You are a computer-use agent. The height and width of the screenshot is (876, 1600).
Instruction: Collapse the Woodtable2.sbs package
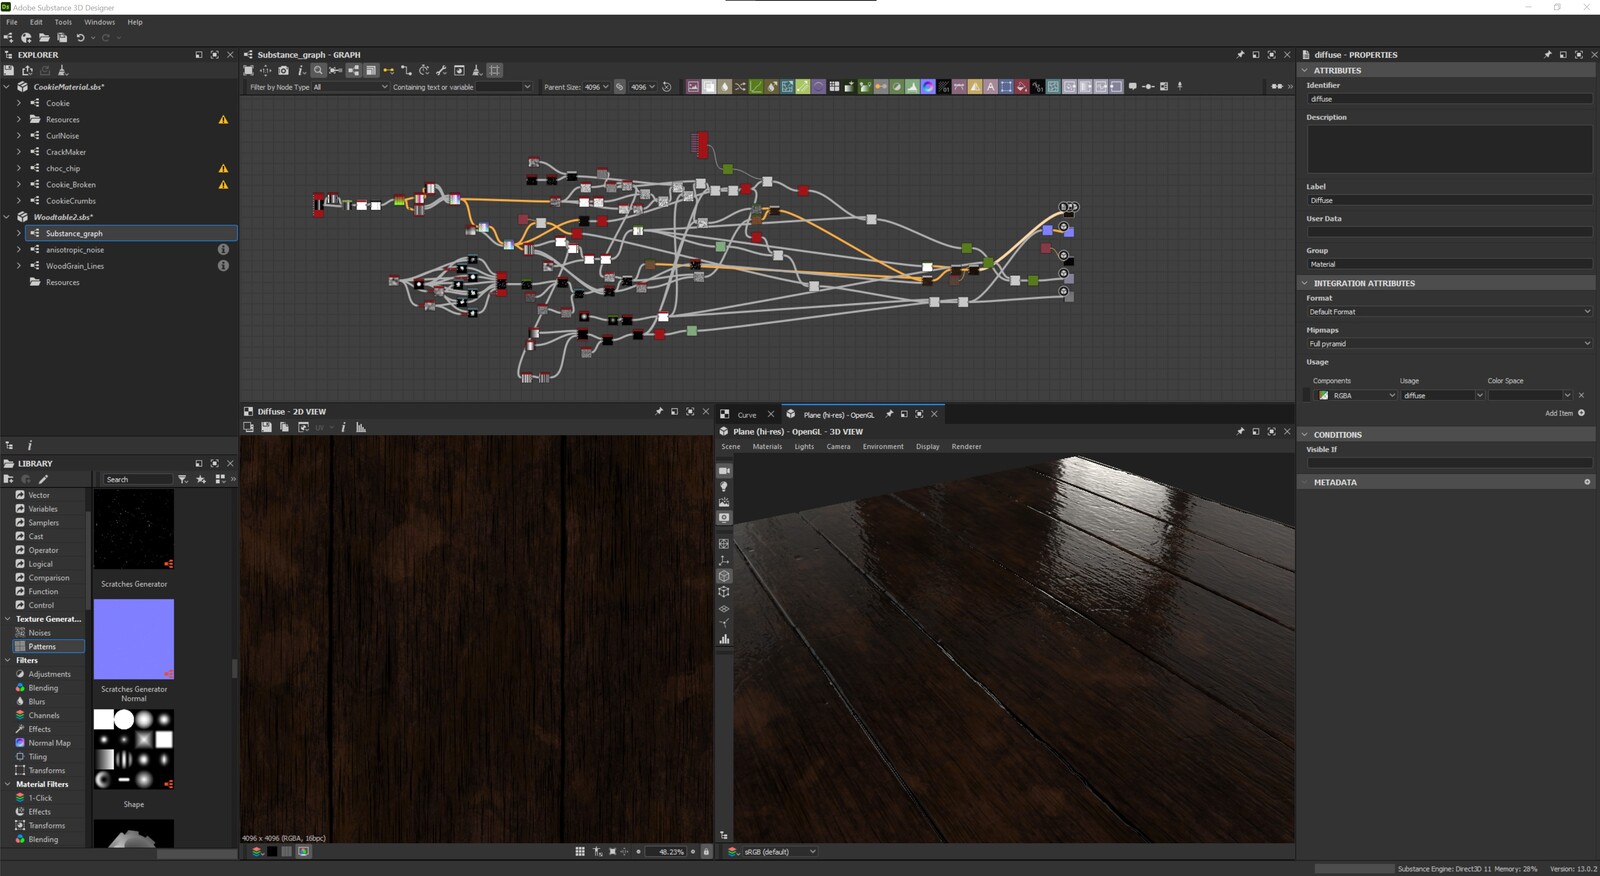[7, 217]
